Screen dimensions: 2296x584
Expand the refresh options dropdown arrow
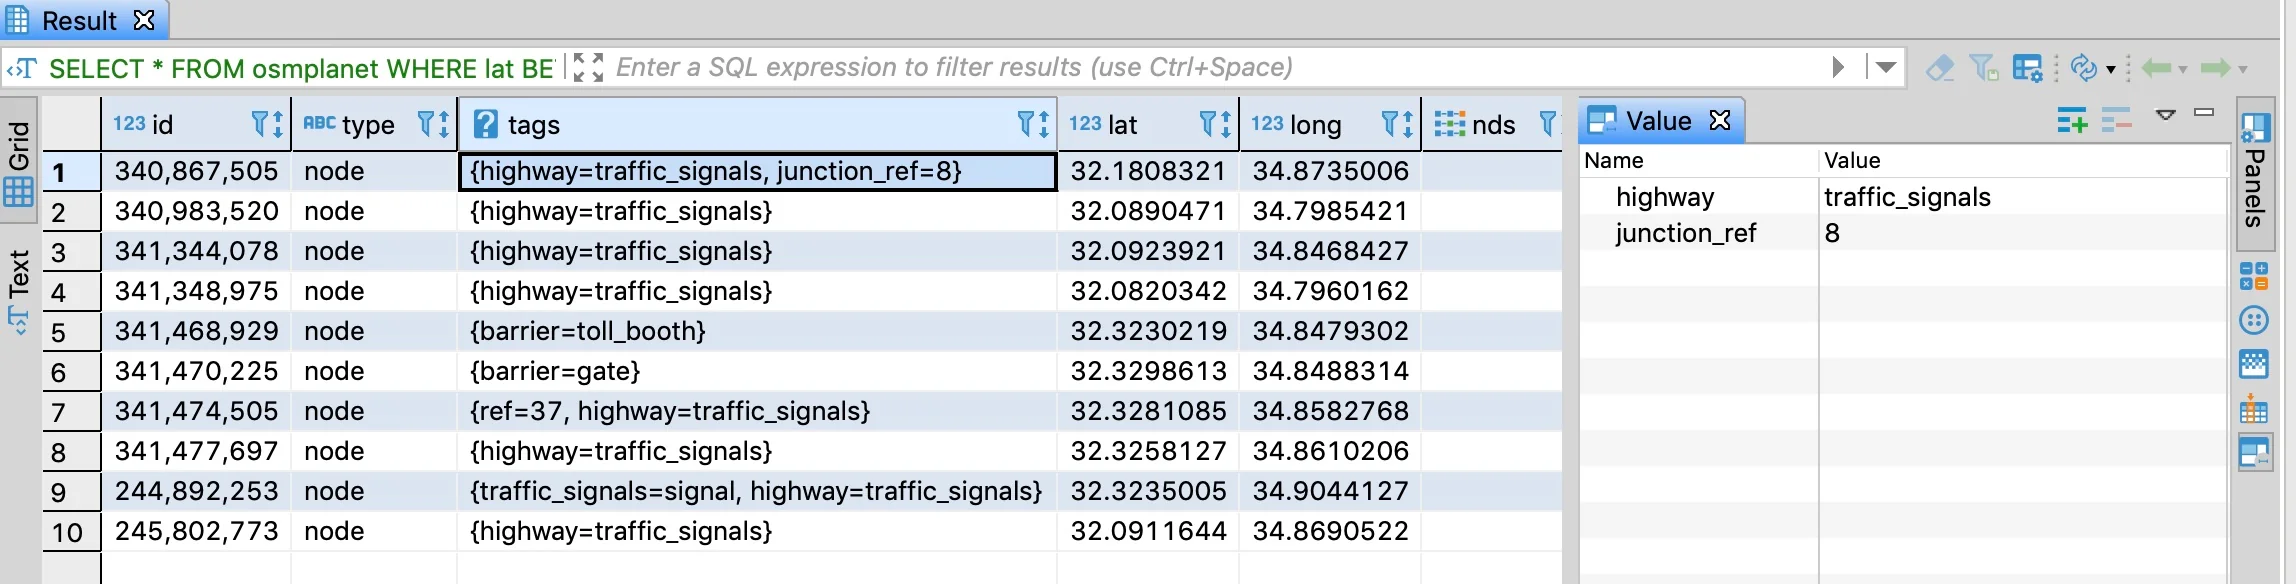pos(2111,69)
